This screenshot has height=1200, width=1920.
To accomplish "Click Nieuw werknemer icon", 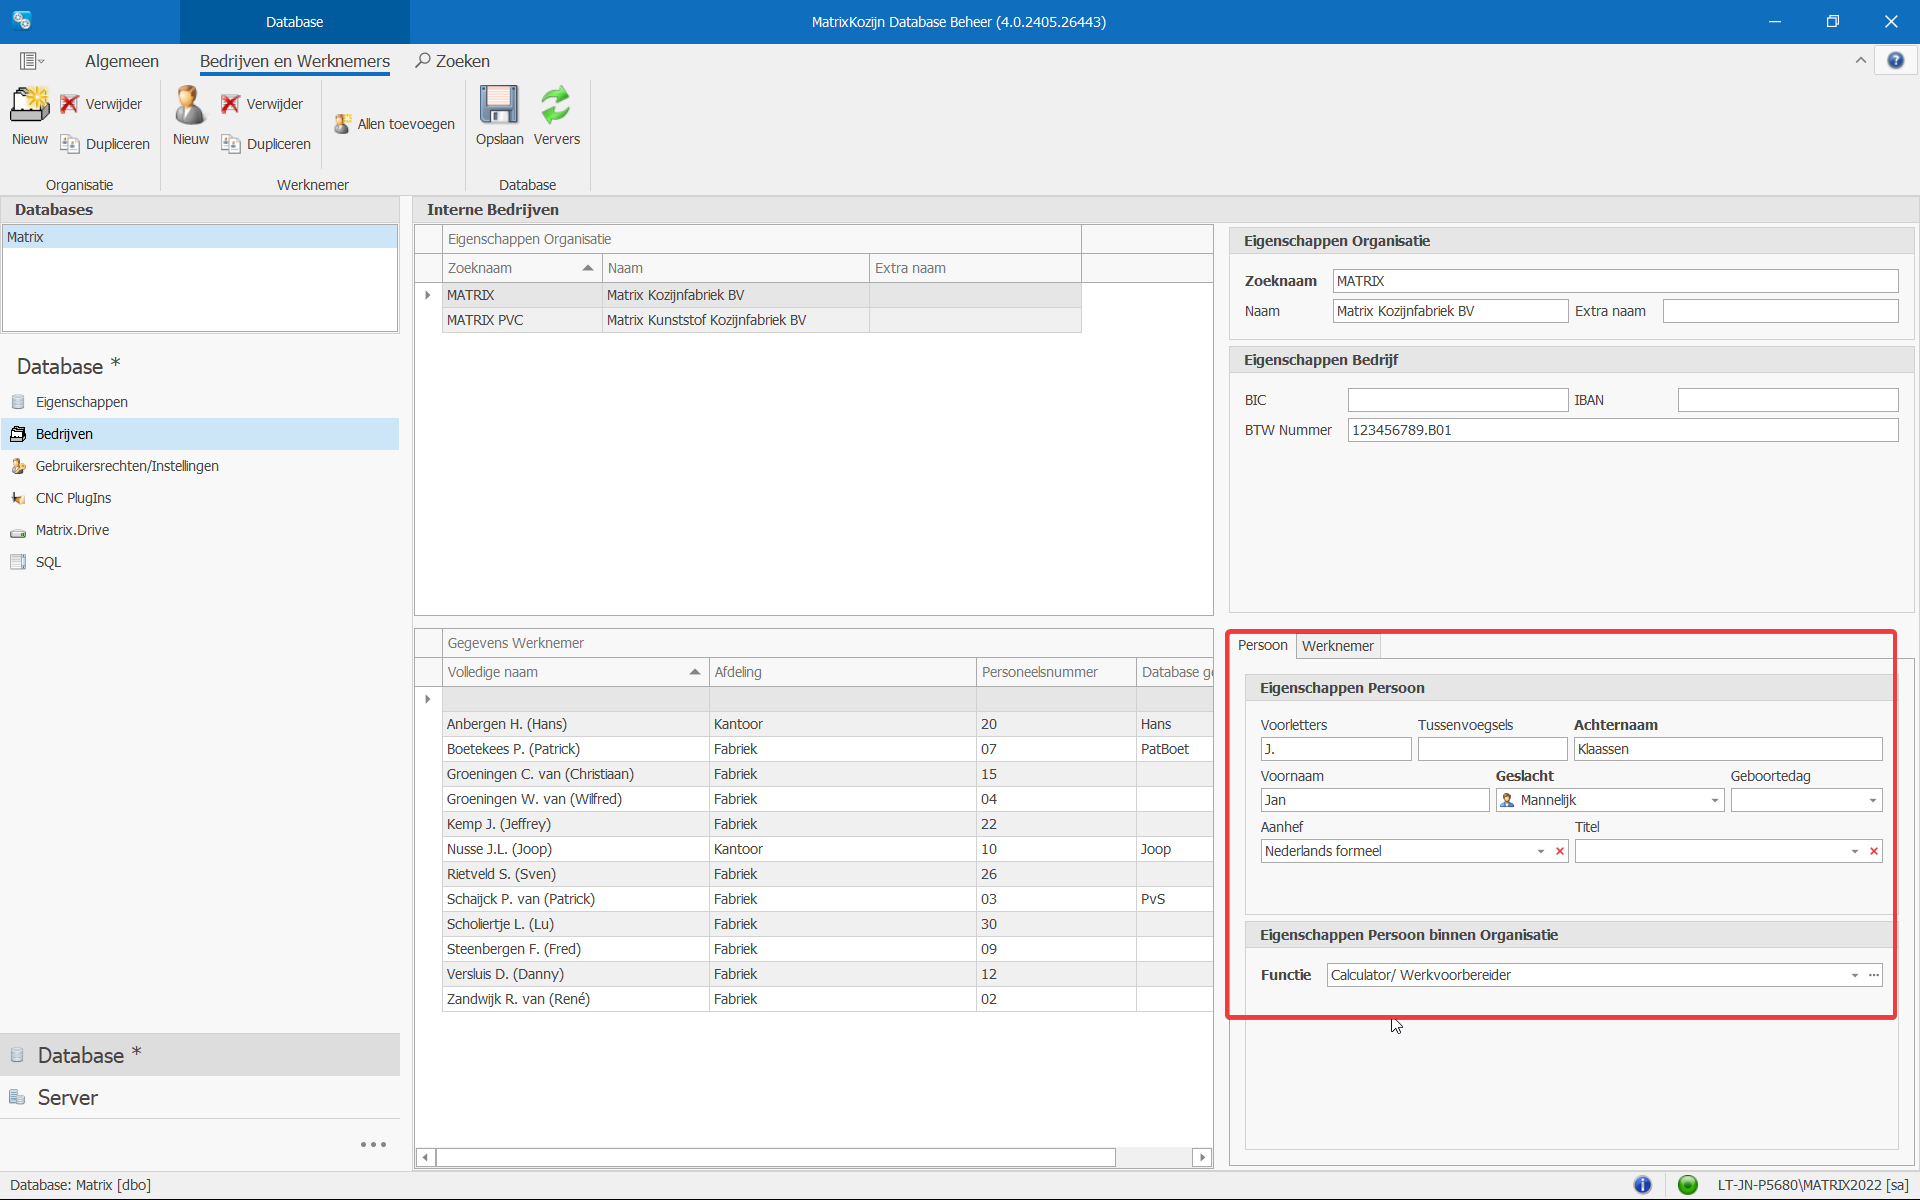I will tap(190, 105).
